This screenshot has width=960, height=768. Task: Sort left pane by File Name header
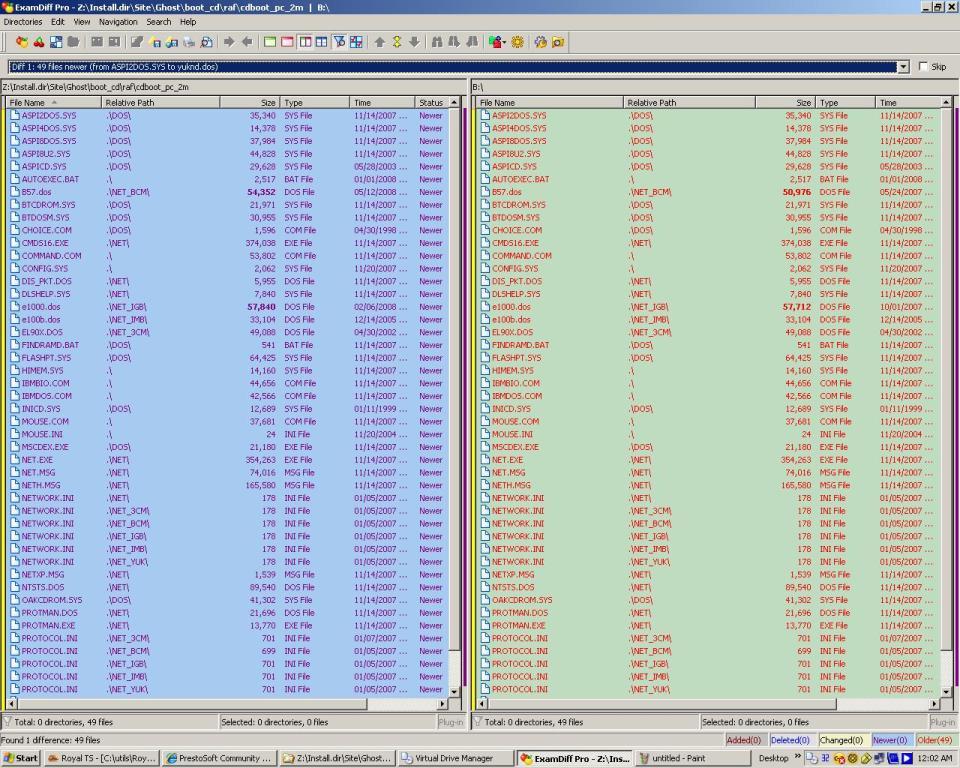click(x=53, y=102)
